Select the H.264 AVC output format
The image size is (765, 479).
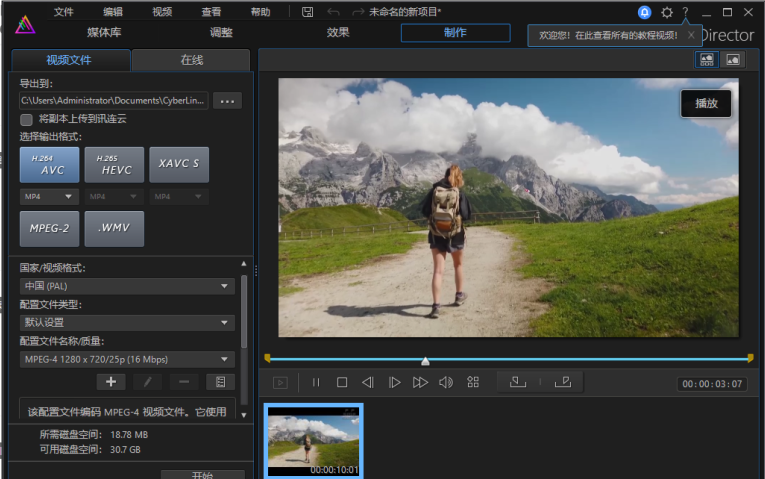[49, 165]
